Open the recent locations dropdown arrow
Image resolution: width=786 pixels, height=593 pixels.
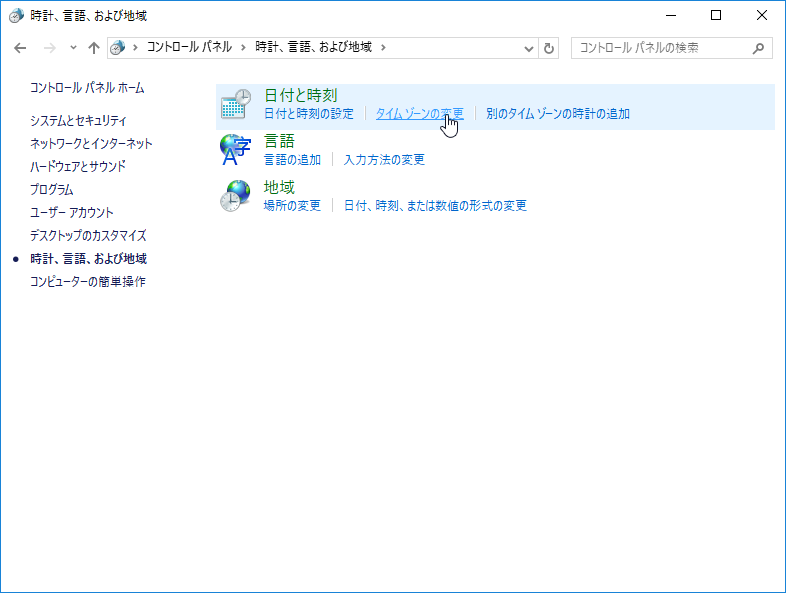(73, 48)
